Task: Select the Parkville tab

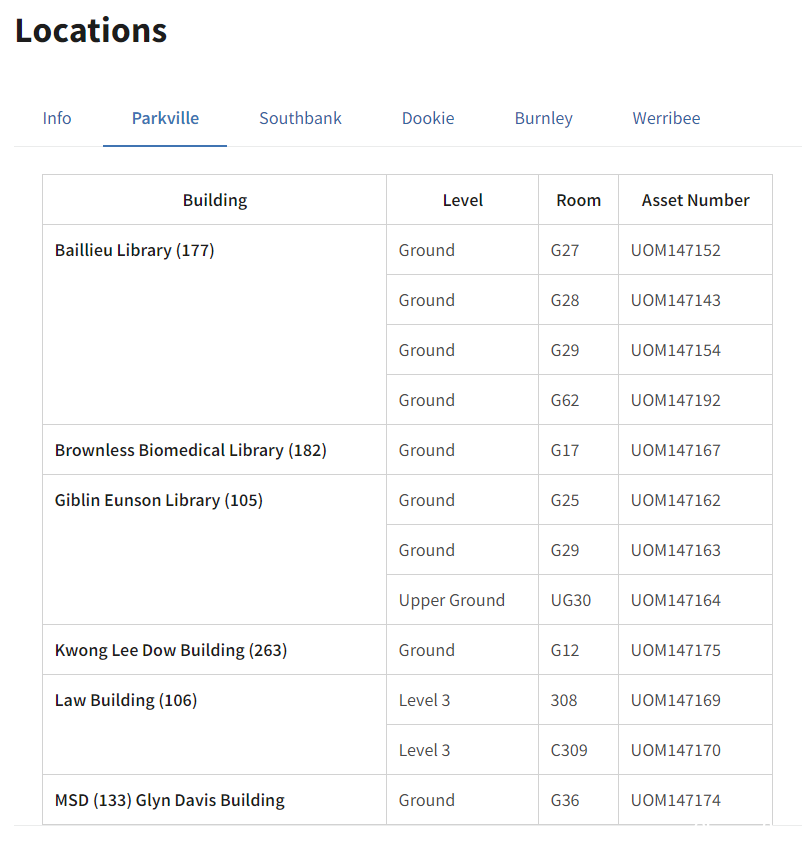Action: (165, 118)
